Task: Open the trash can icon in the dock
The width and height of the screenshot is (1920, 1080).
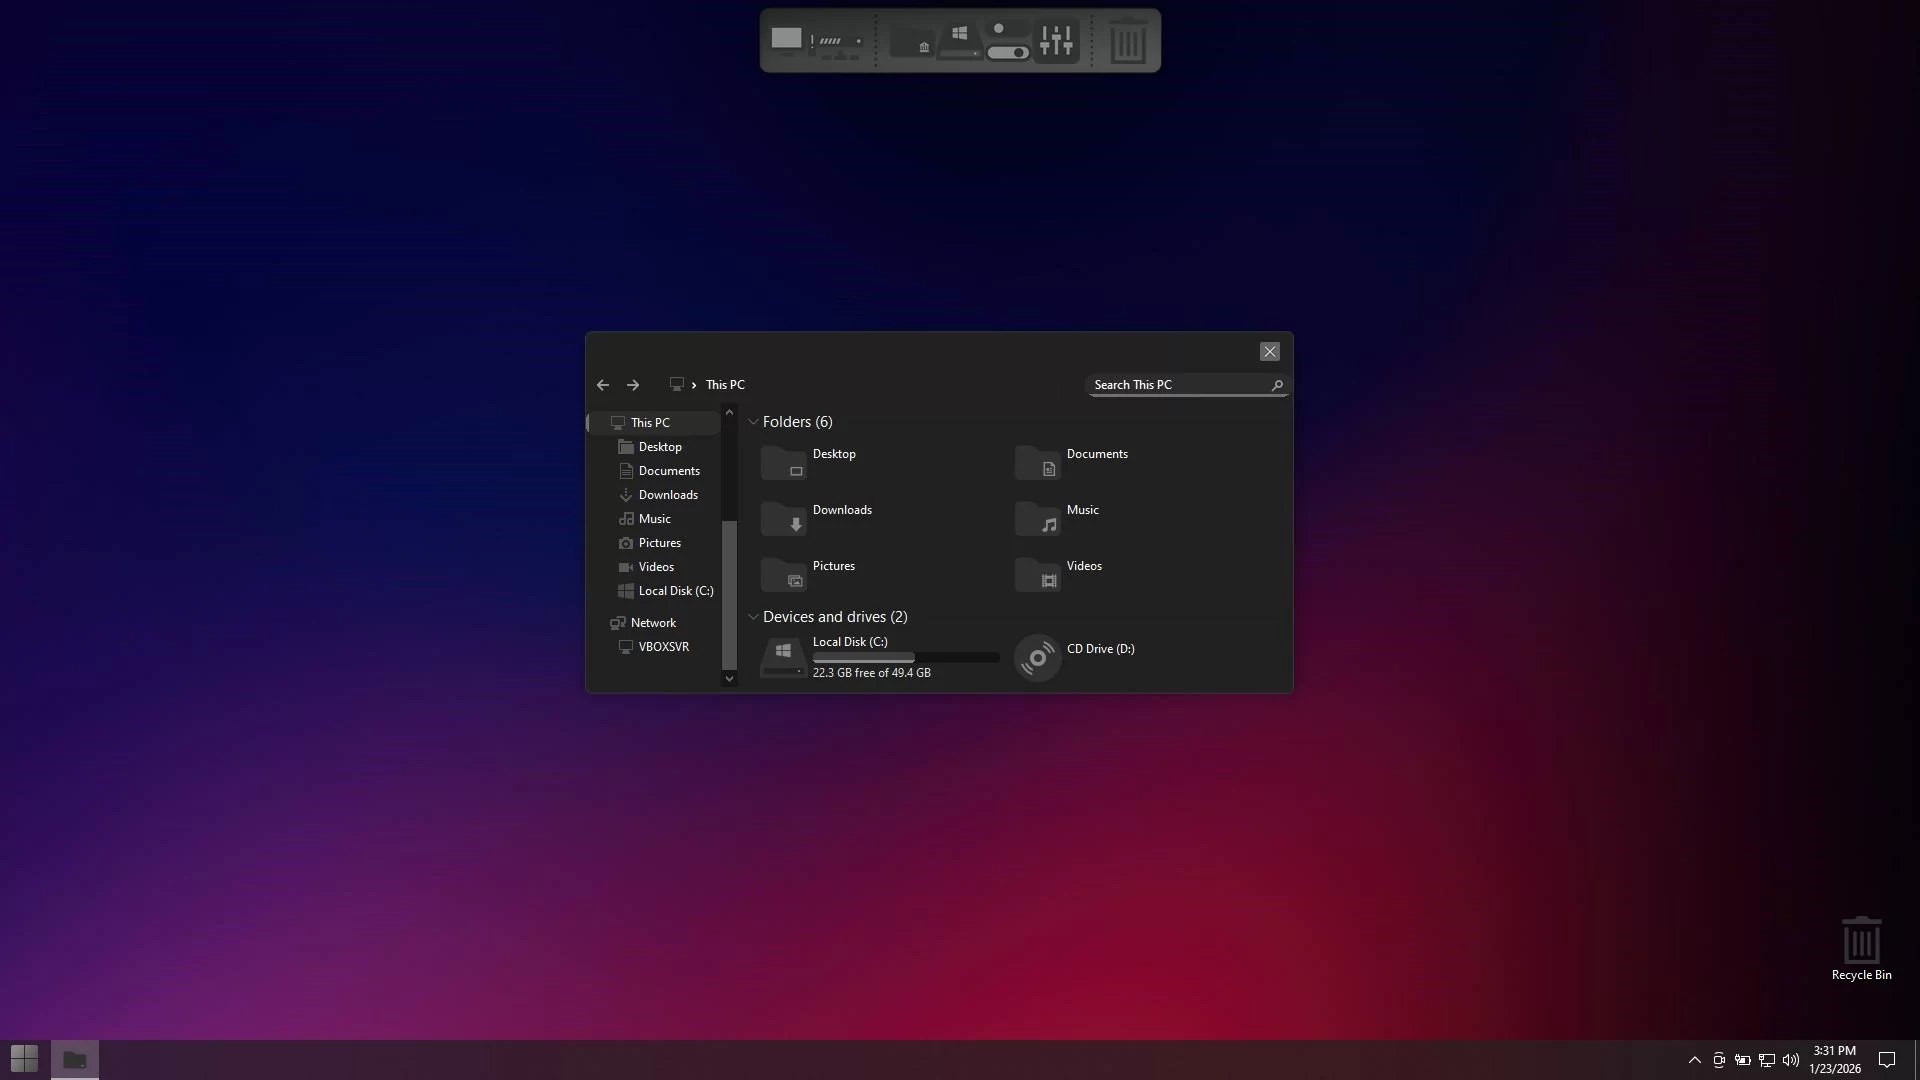Action: pos(1128,42)
